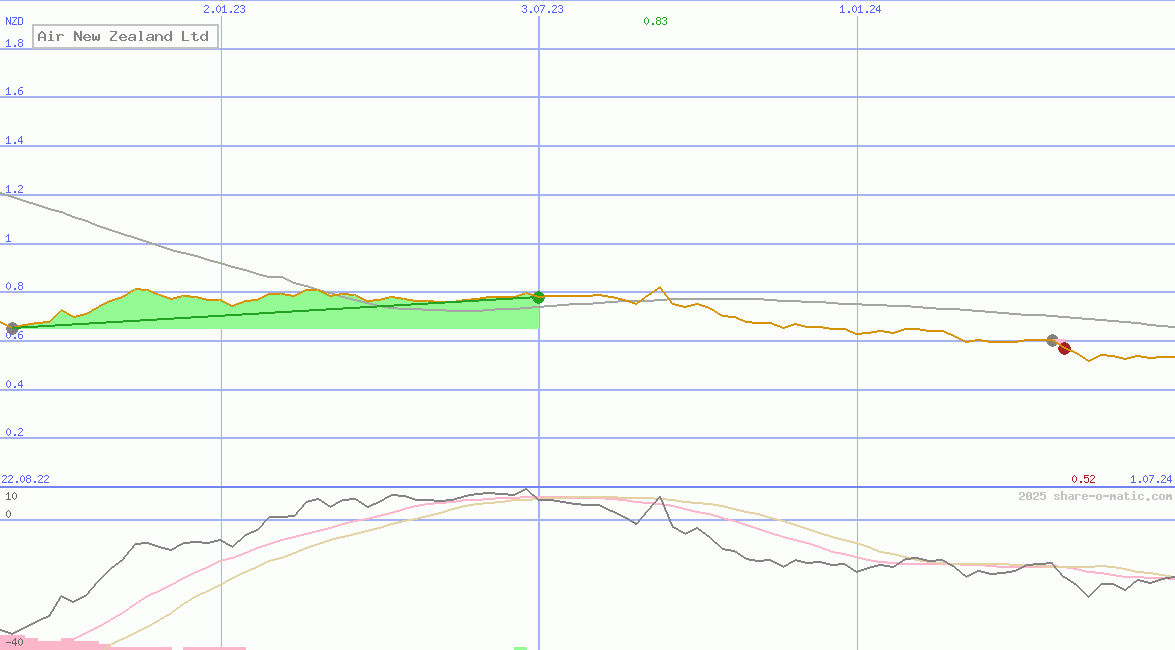Click the 1.4 price axis label
Image resolution: width=1175 pixels, height=650 pixels.
(14, 140)
